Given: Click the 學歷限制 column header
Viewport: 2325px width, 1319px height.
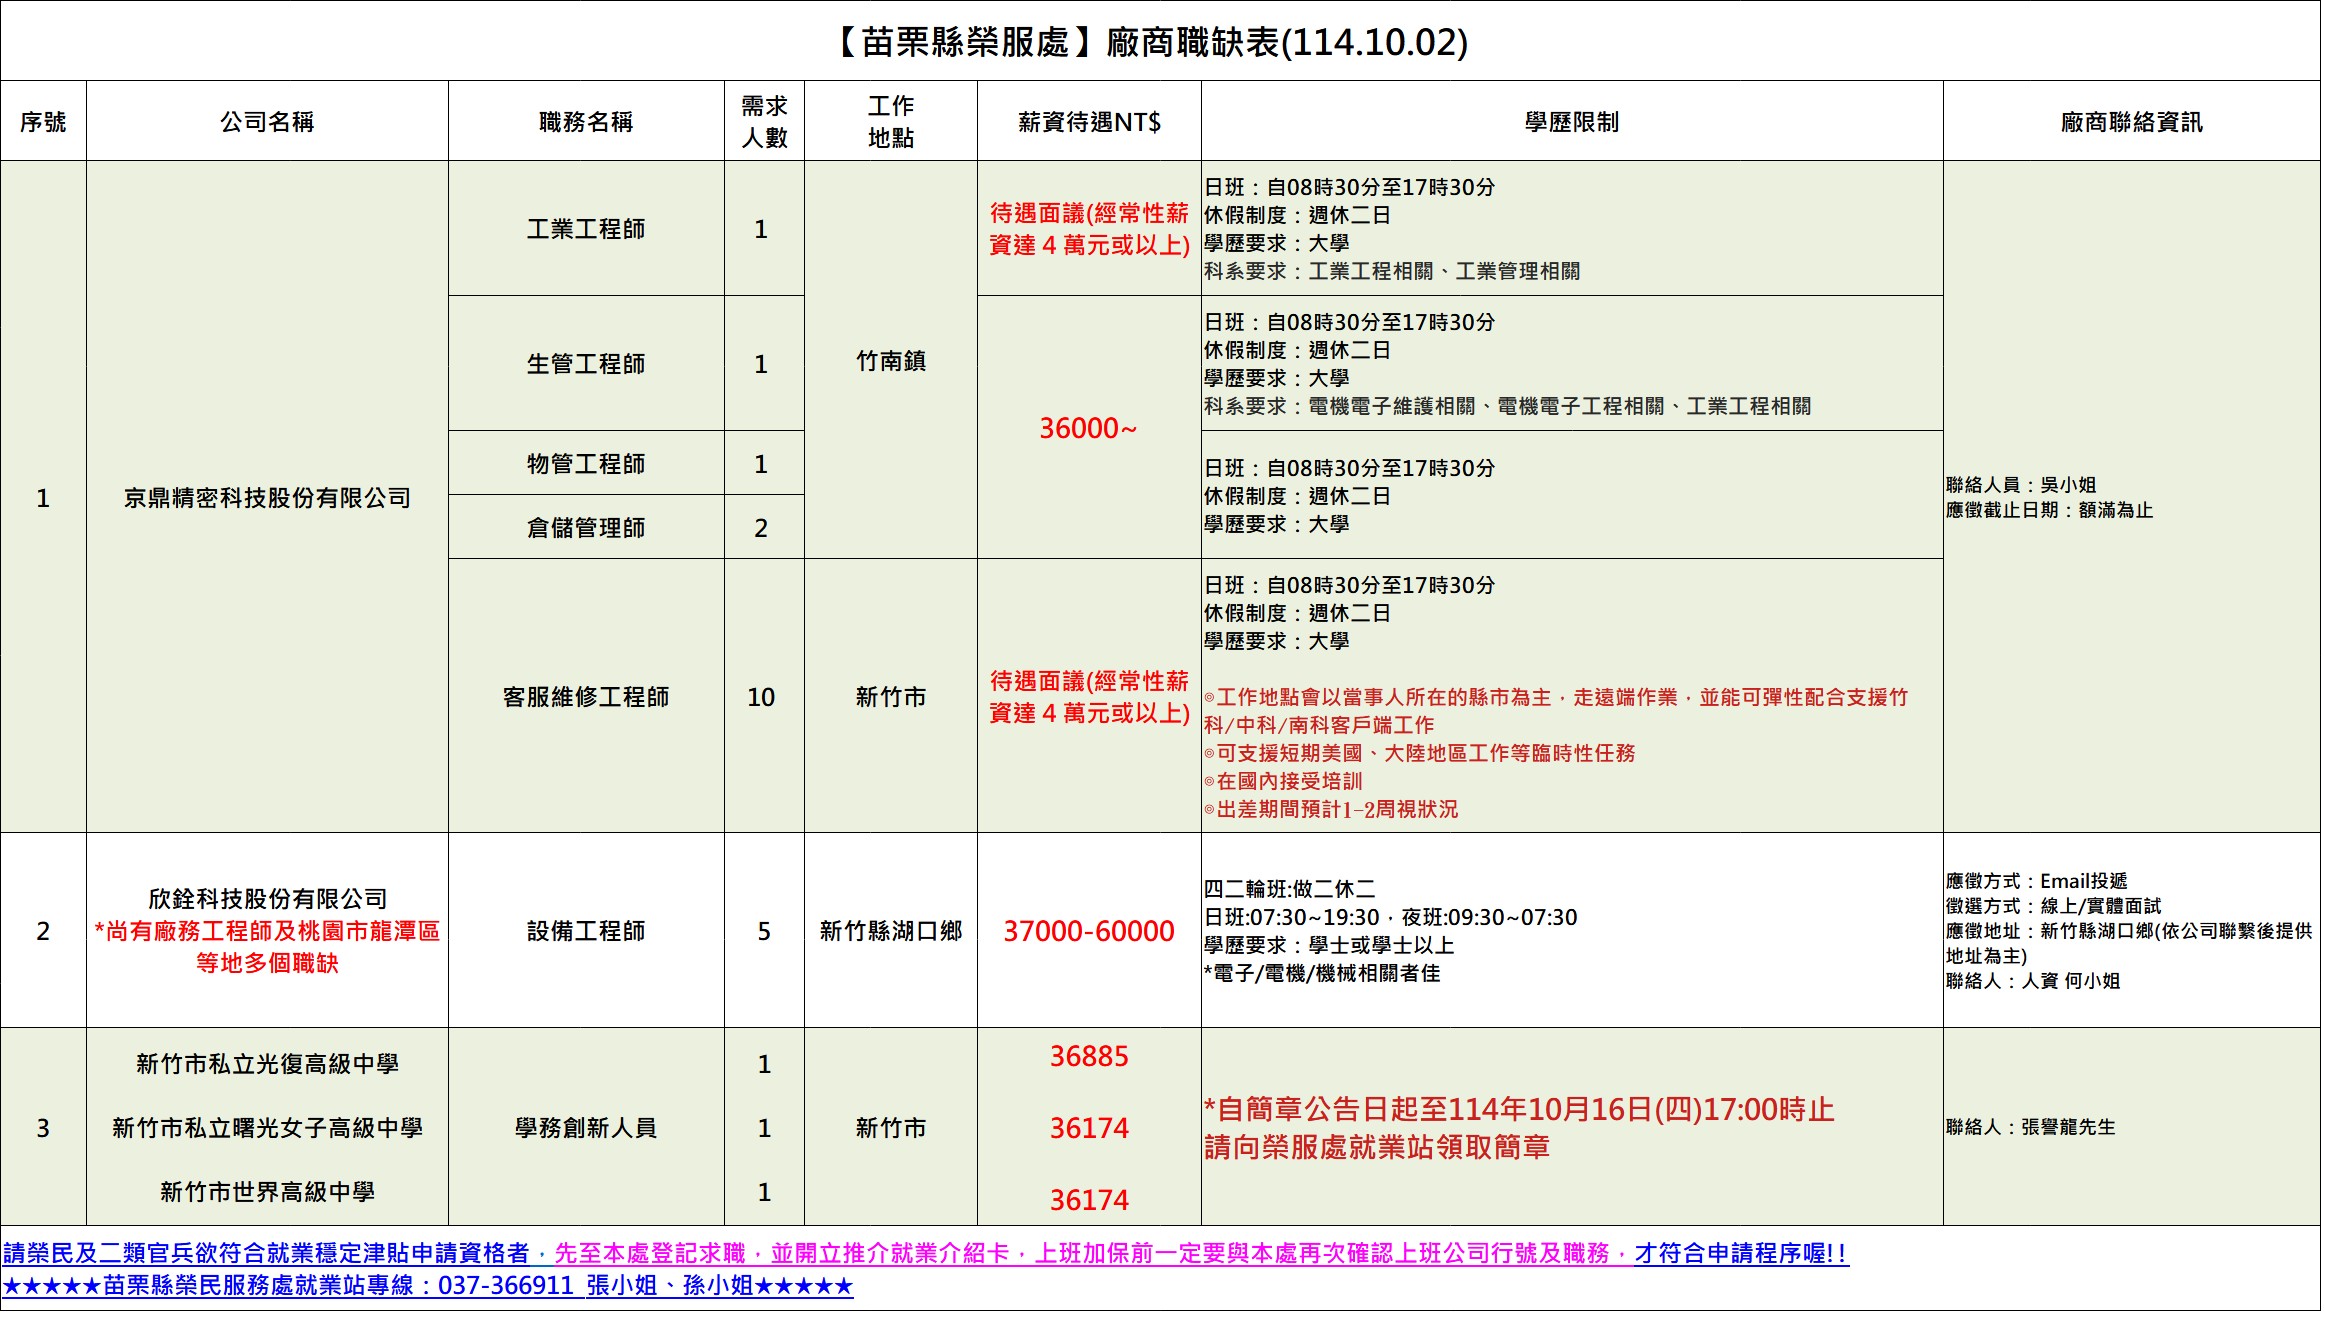Looking at the screenshot, I should [1571, 122].
